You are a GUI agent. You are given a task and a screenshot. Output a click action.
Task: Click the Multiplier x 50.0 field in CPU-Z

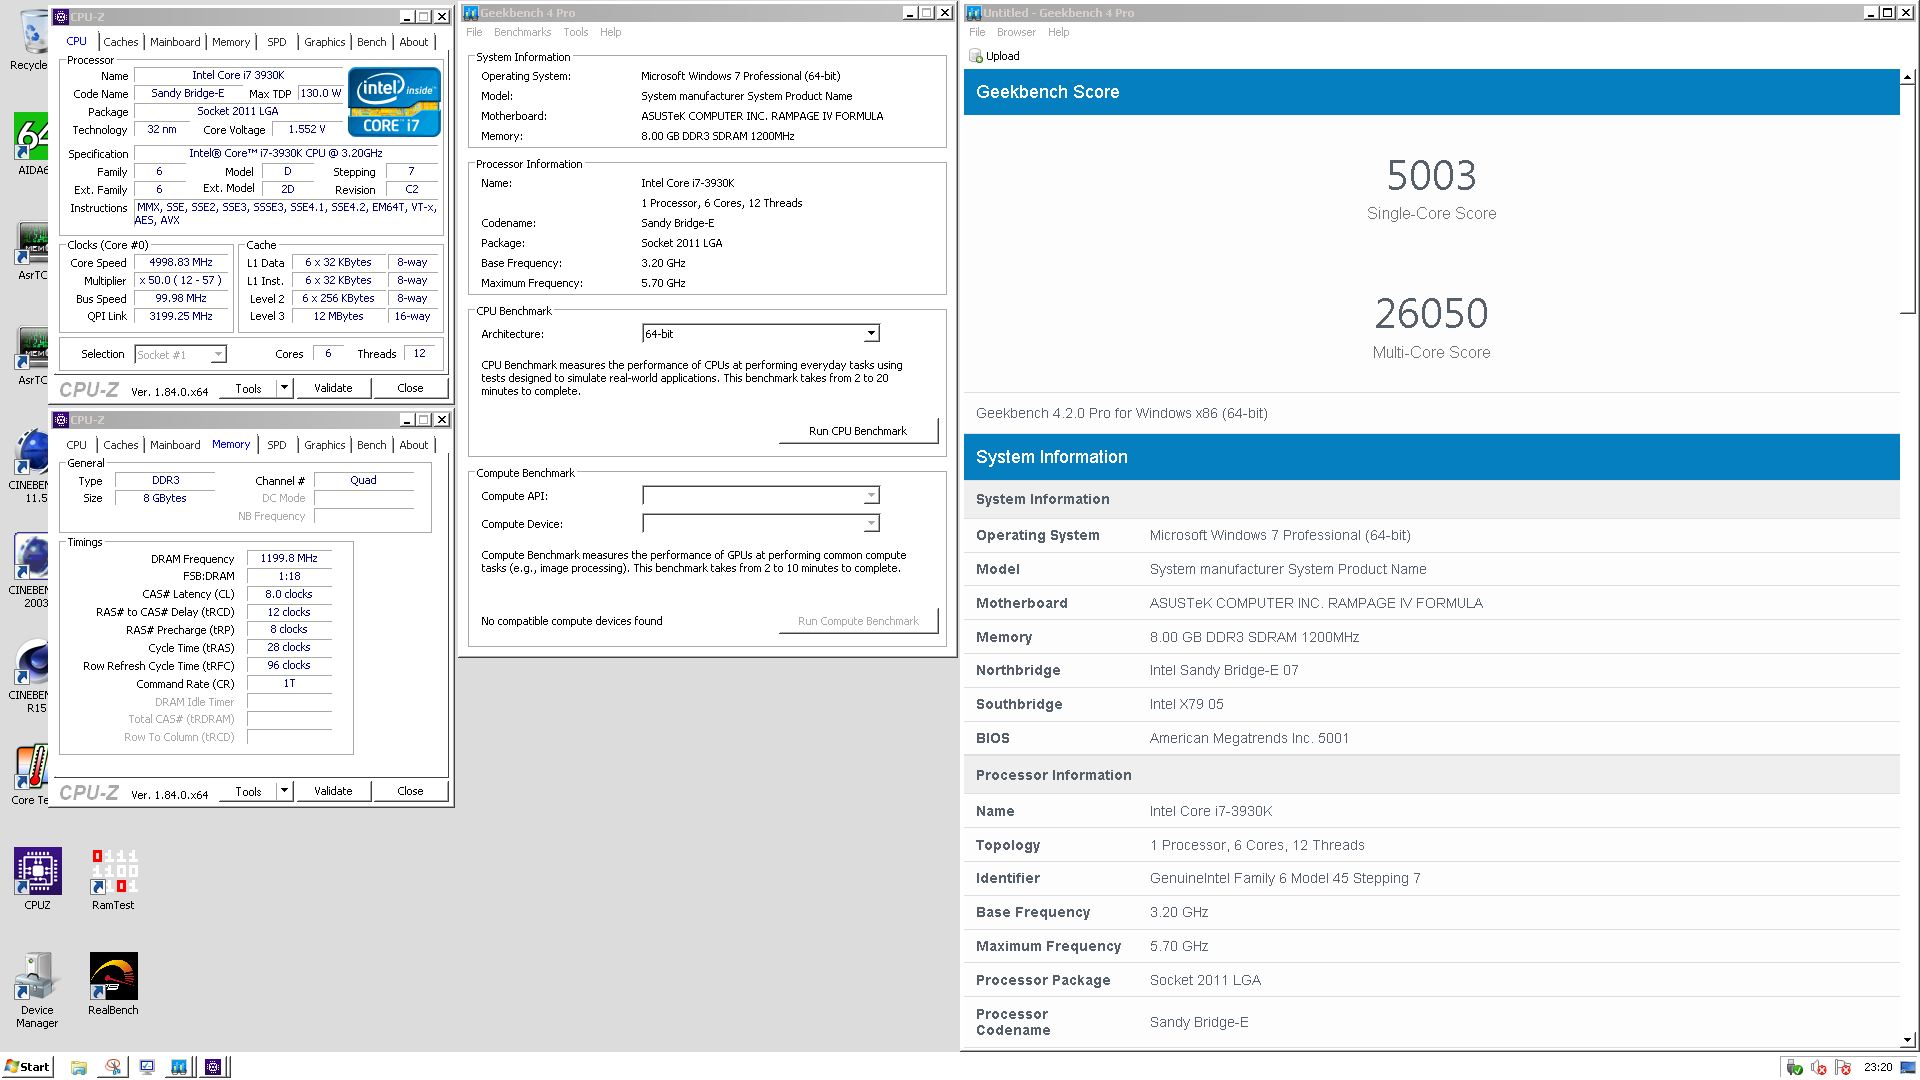[181, 281]
